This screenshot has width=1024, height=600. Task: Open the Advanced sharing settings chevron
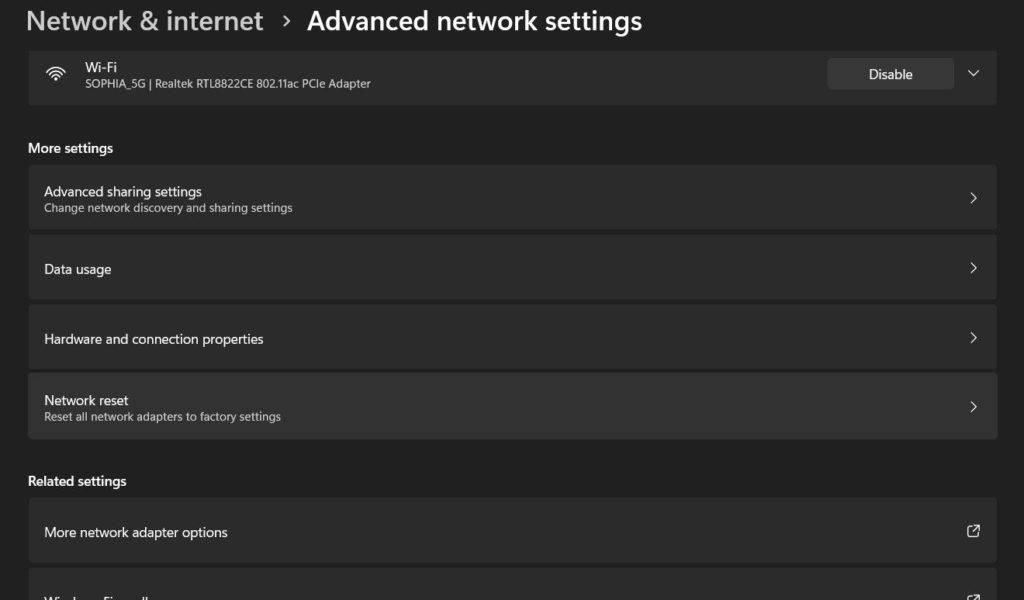point(973,198)
